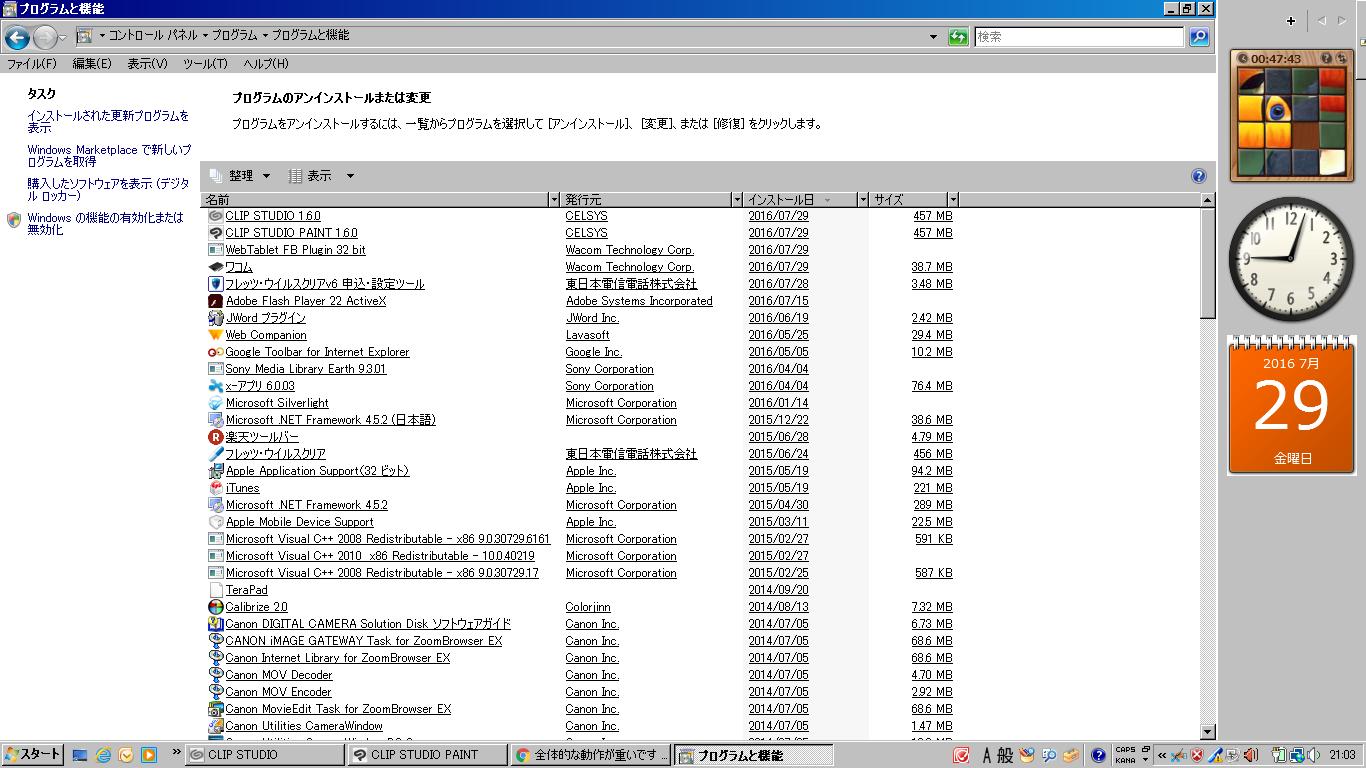Screen dimensions: 1366x768
Task: Add a gadget with the sidebar plus button
Action: 1291,21
